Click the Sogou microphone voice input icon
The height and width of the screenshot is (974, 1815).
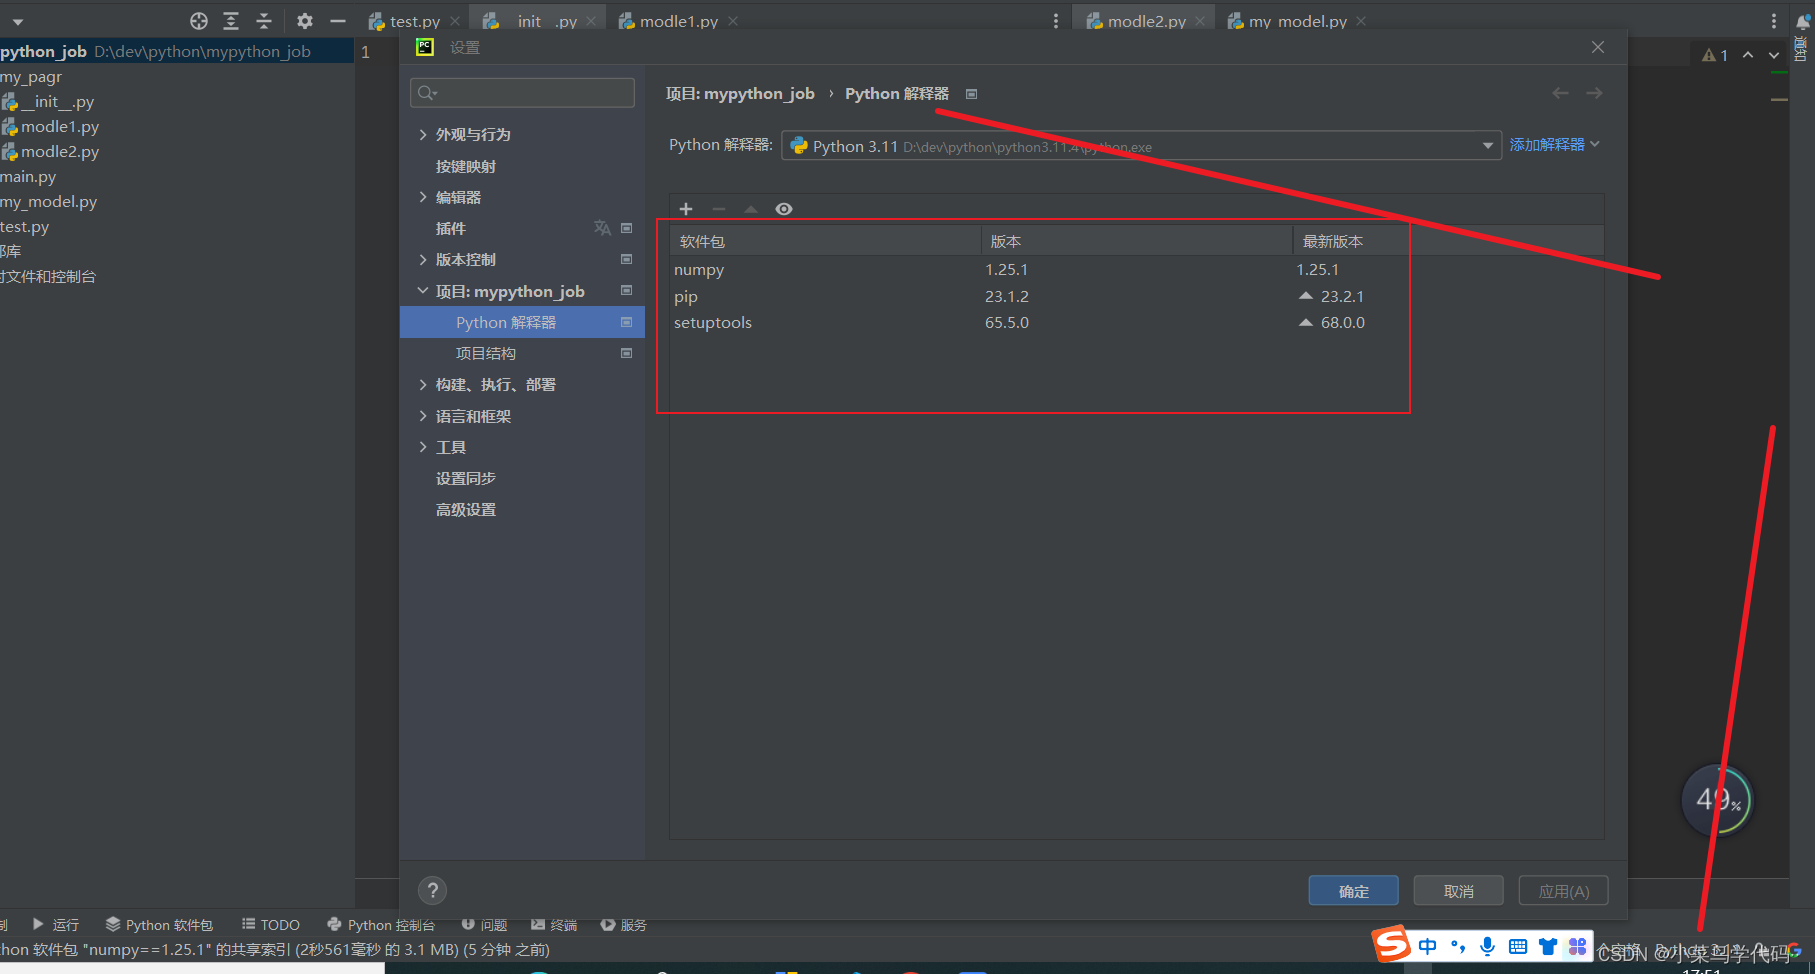coord(1488,946)
